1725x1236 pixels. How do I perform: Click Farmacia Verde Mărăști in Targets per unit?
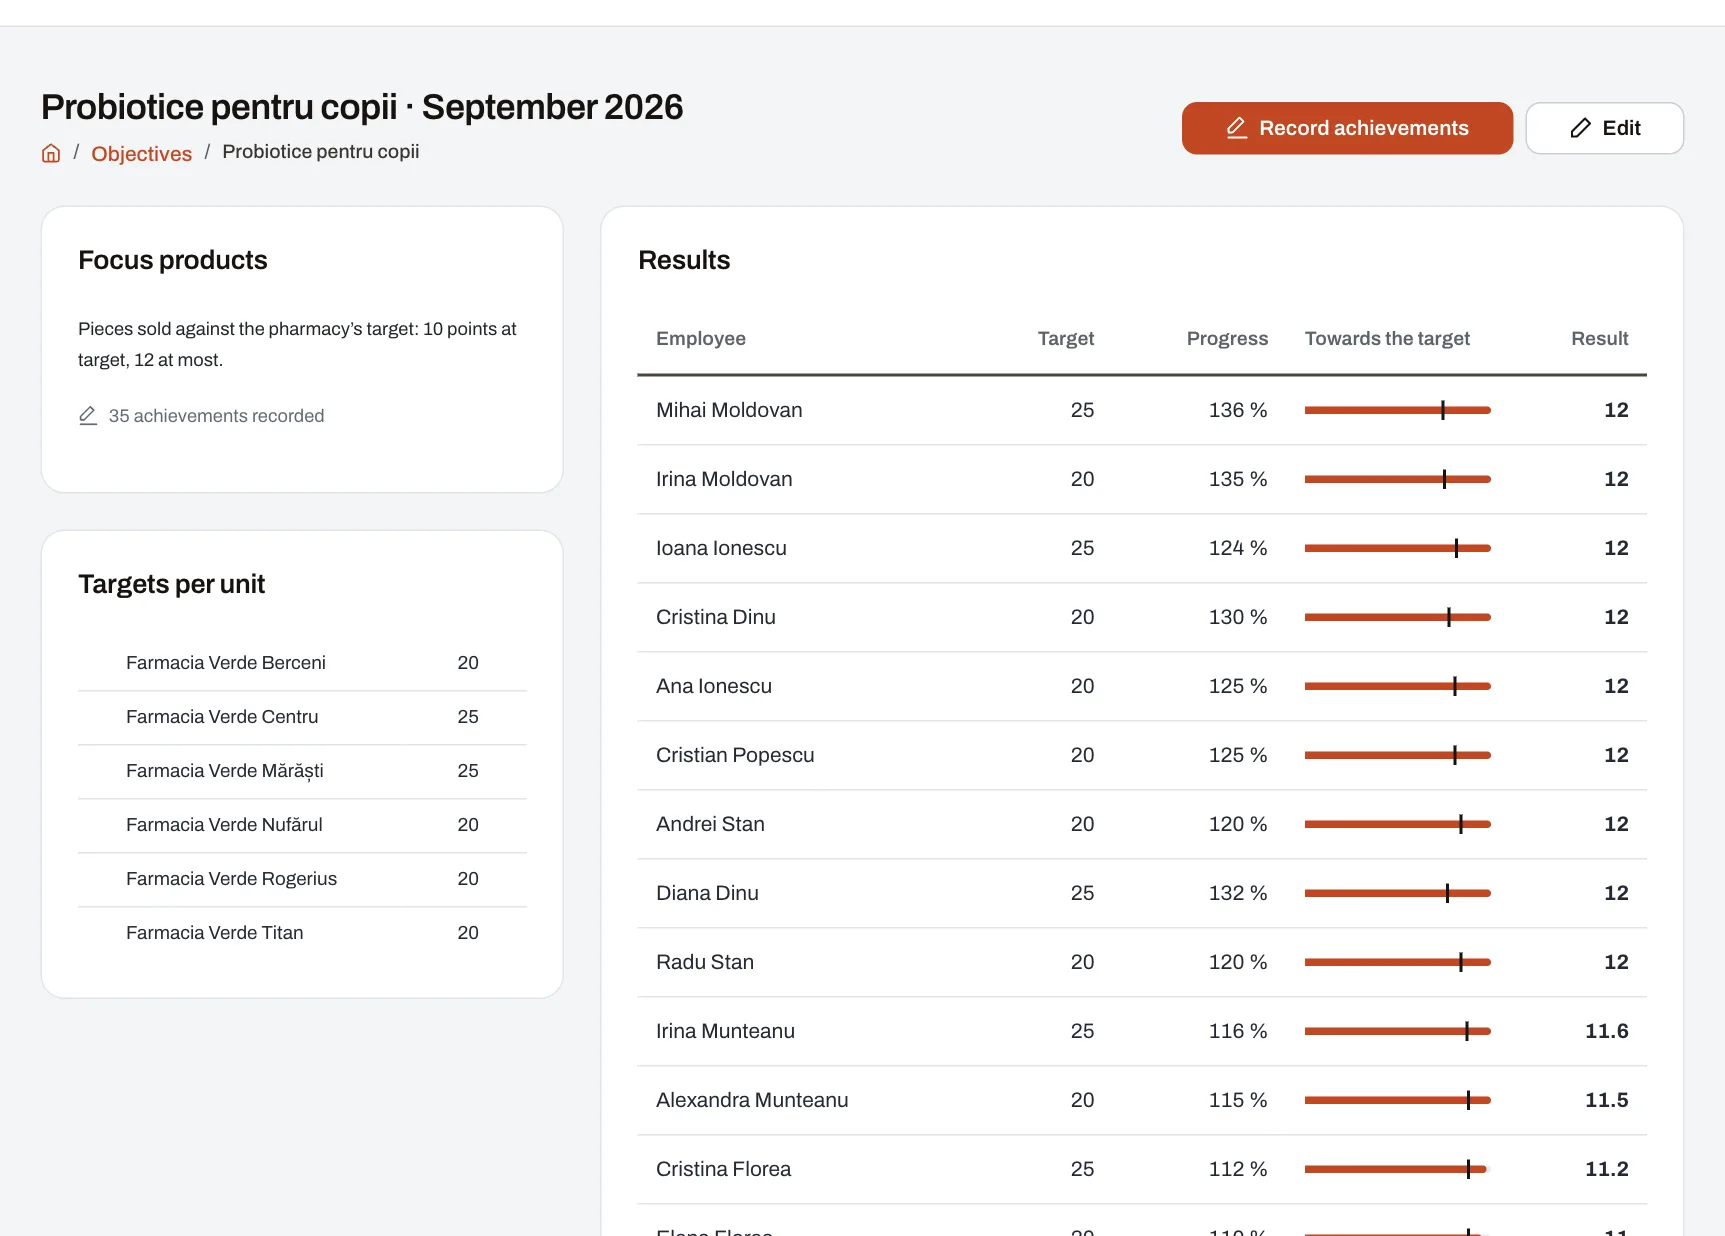point(225,771)
